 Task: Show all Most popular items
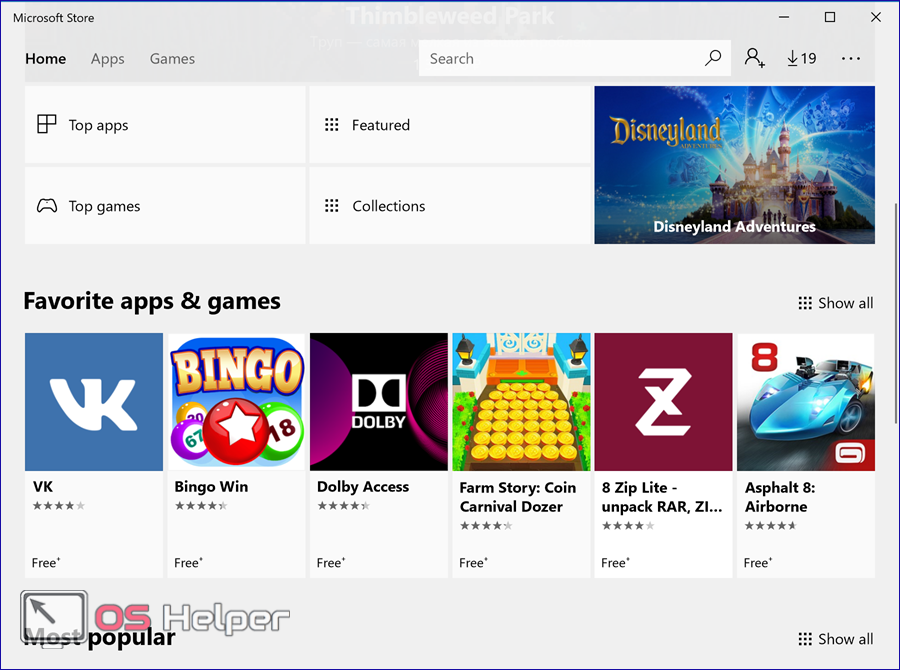(x=836, y=639)
